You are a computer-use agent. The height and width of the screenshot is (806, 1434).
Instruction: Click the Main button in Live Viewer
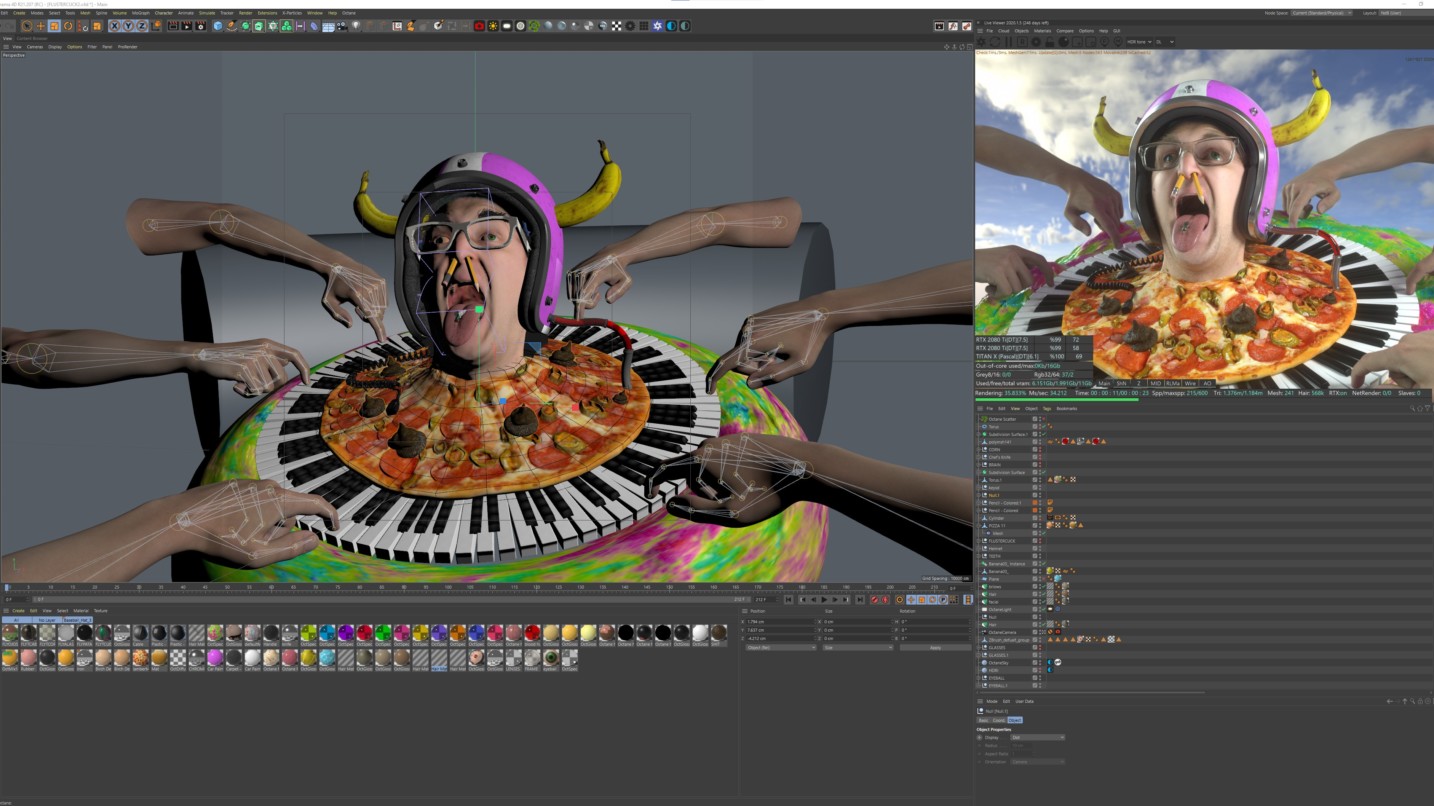[x=1104, y=383]
